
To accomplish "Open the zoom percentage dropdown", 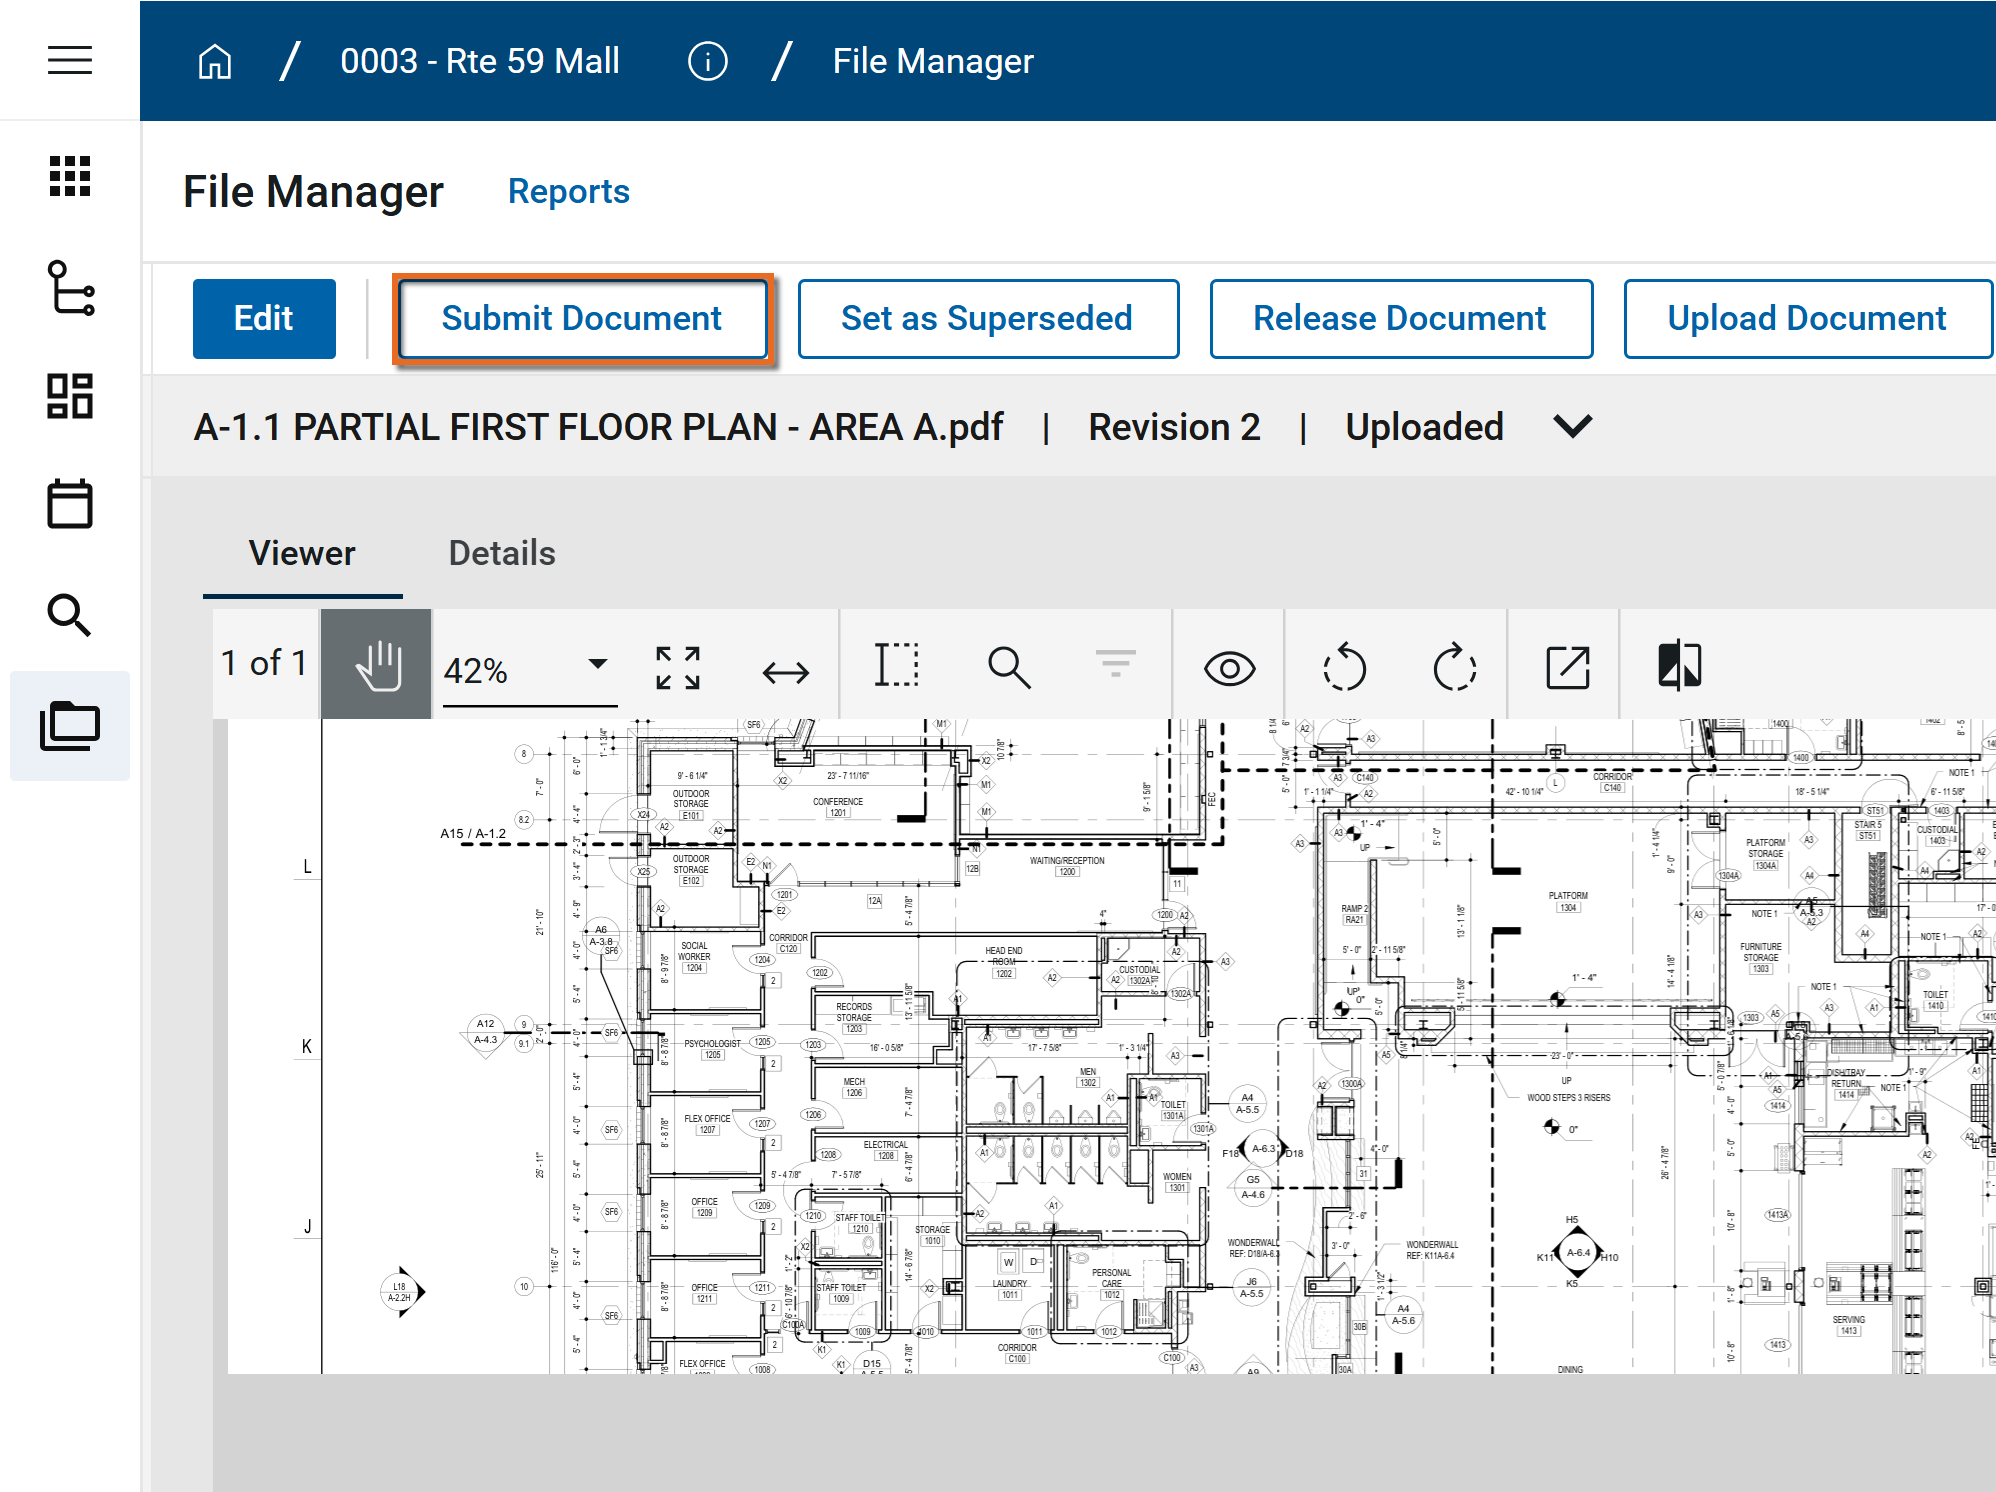I will (x=597, y=664).
